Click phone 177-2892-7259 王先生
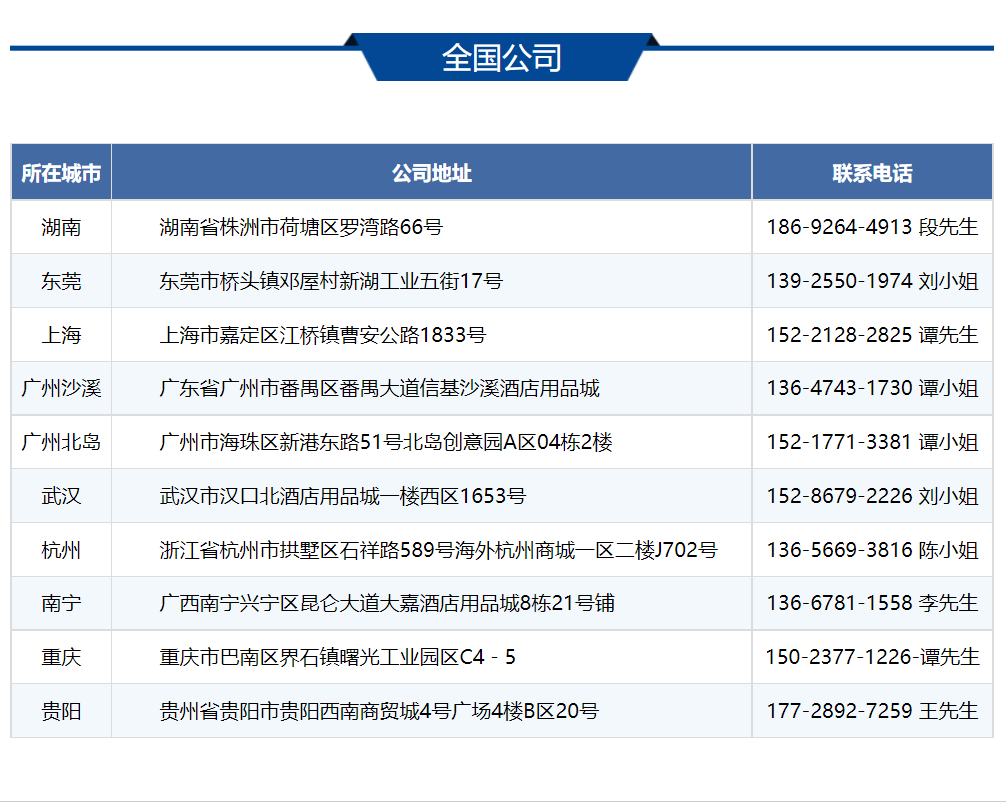The height and width of the screenshot is (803, 1006). 872,711
